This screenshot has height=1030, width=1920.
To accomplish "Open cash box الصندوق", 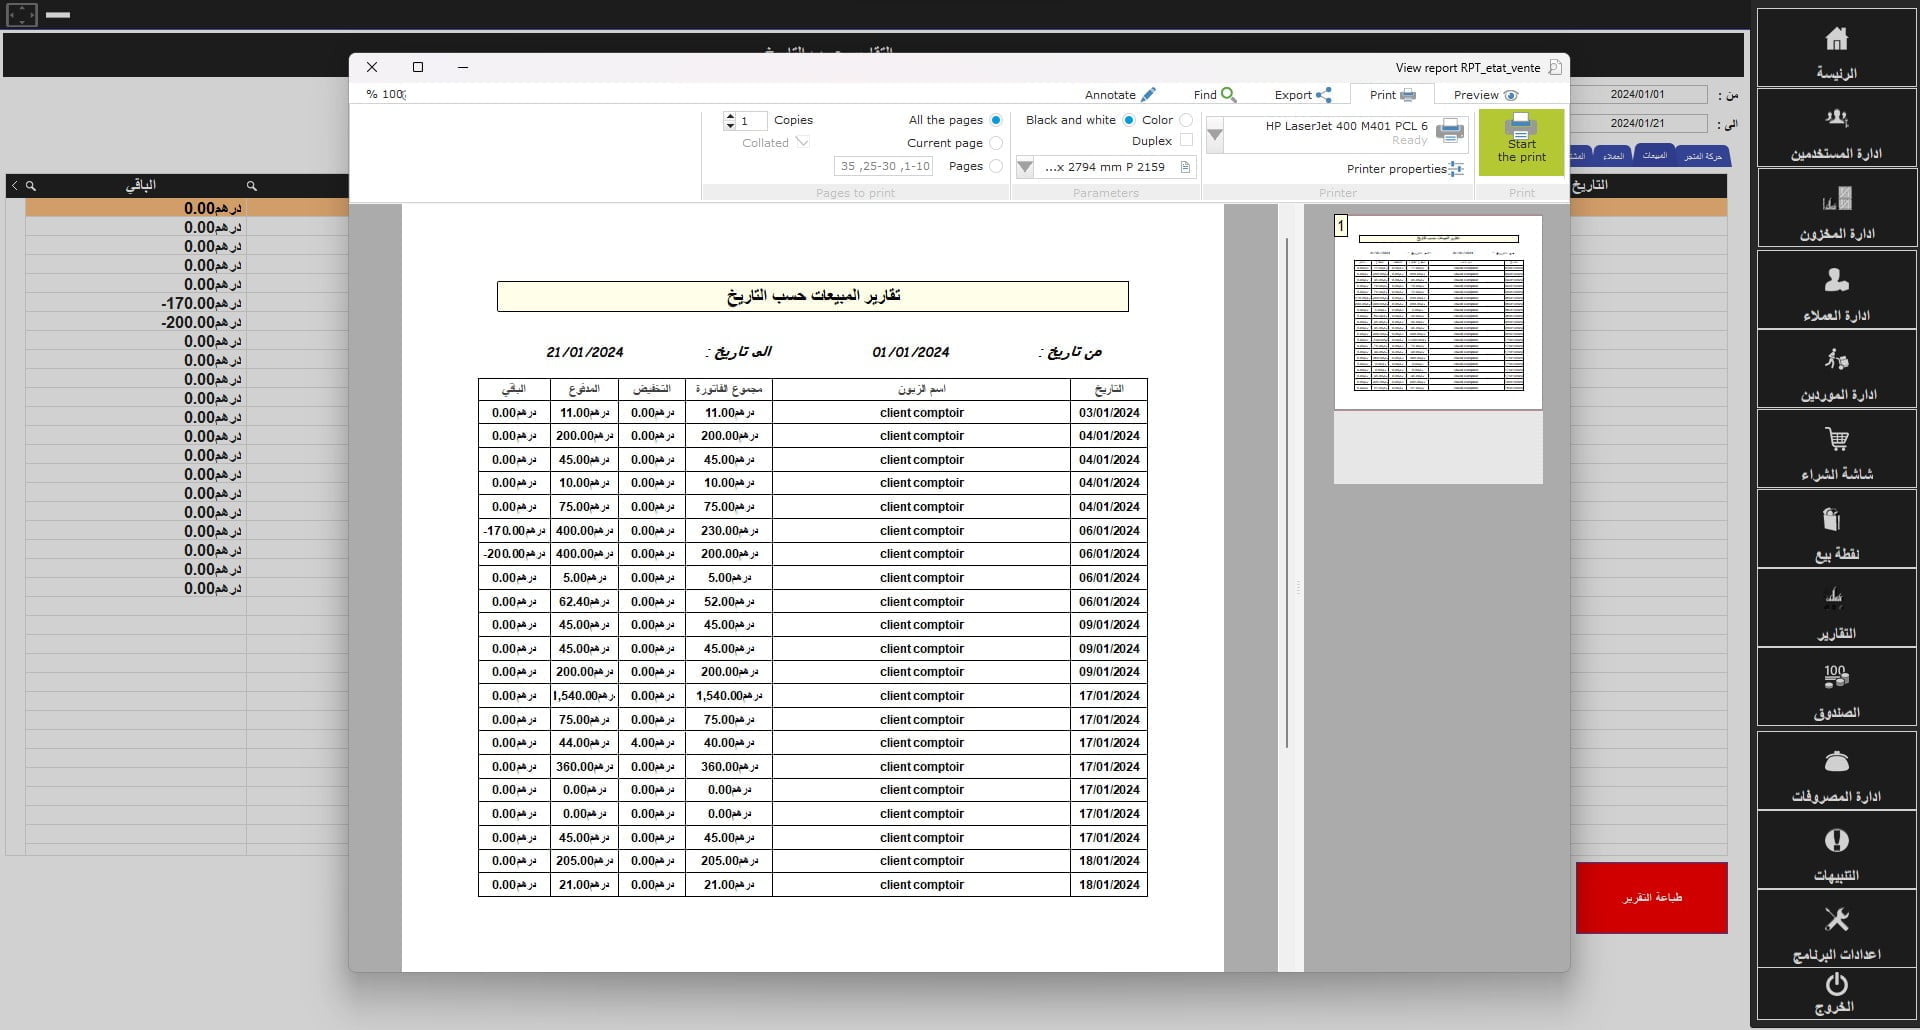I will click(1836, 687).
